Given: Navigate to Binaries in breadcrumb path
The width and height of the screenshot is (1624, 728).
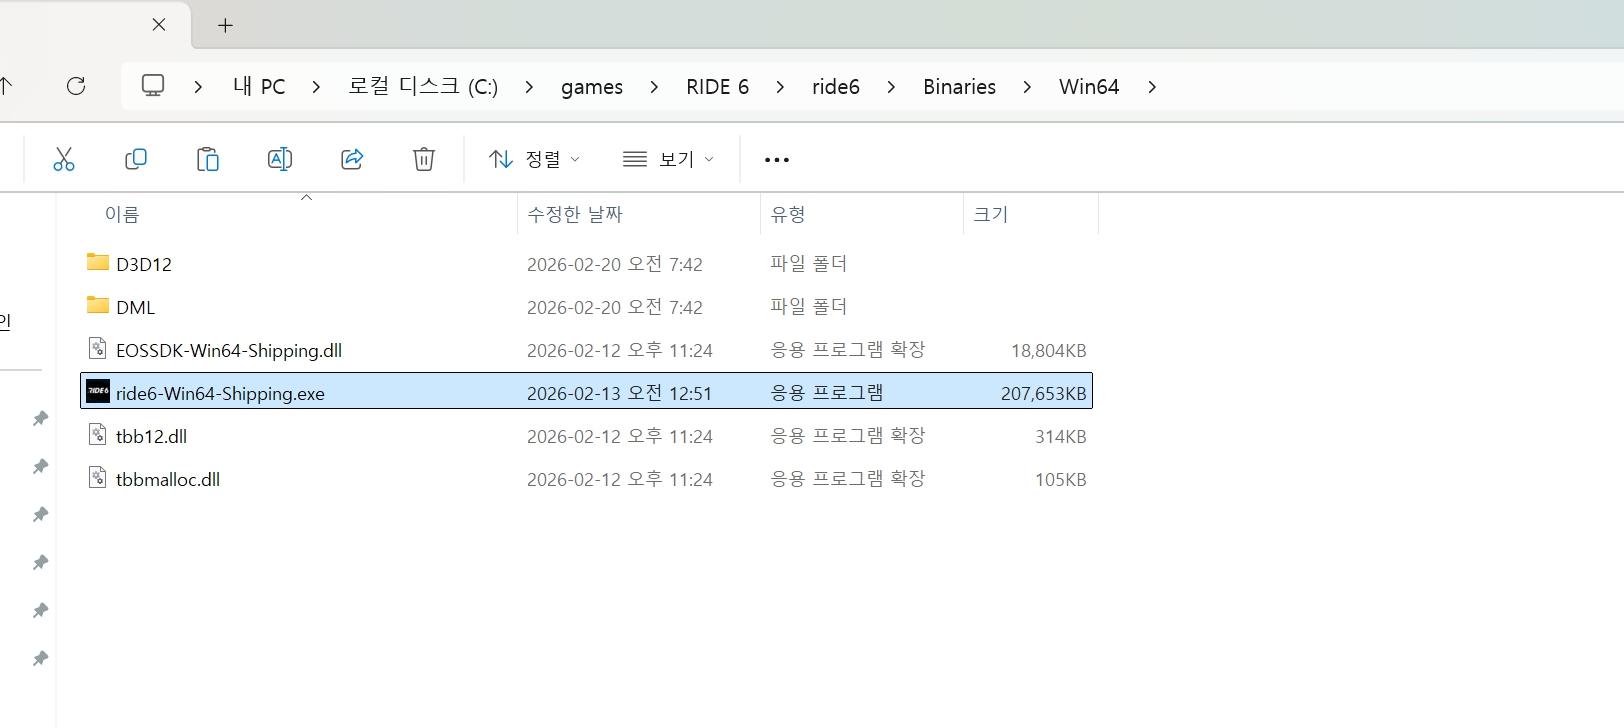Looking at the screenshot, I should (x=959, y=87).
